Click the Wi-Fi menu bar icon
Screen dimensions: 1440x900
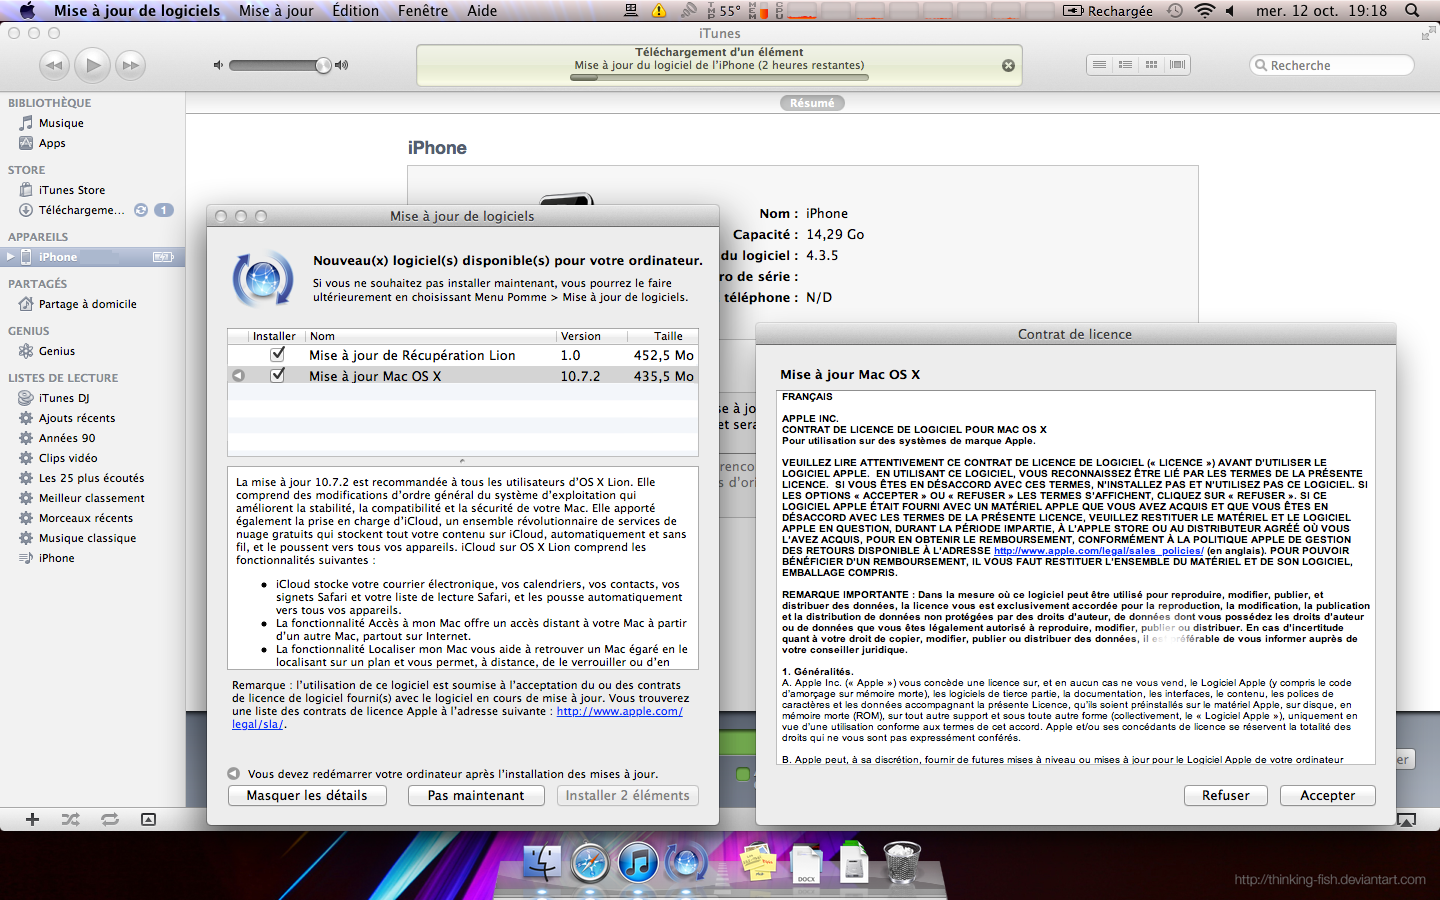1205,11
